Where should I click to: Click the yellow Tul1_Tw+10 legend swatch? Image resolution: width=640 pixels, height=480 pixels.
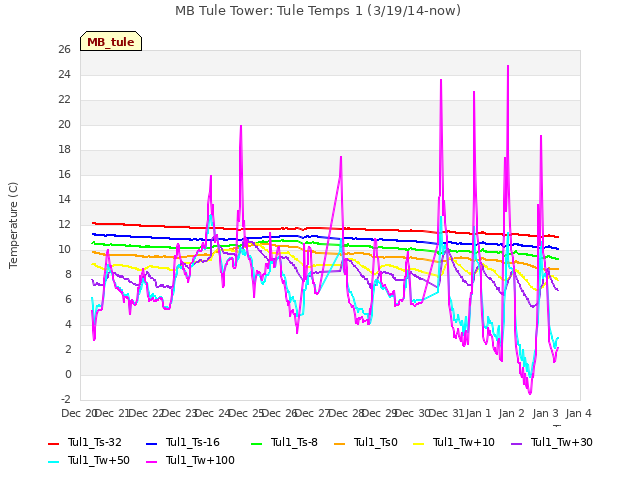419,443
